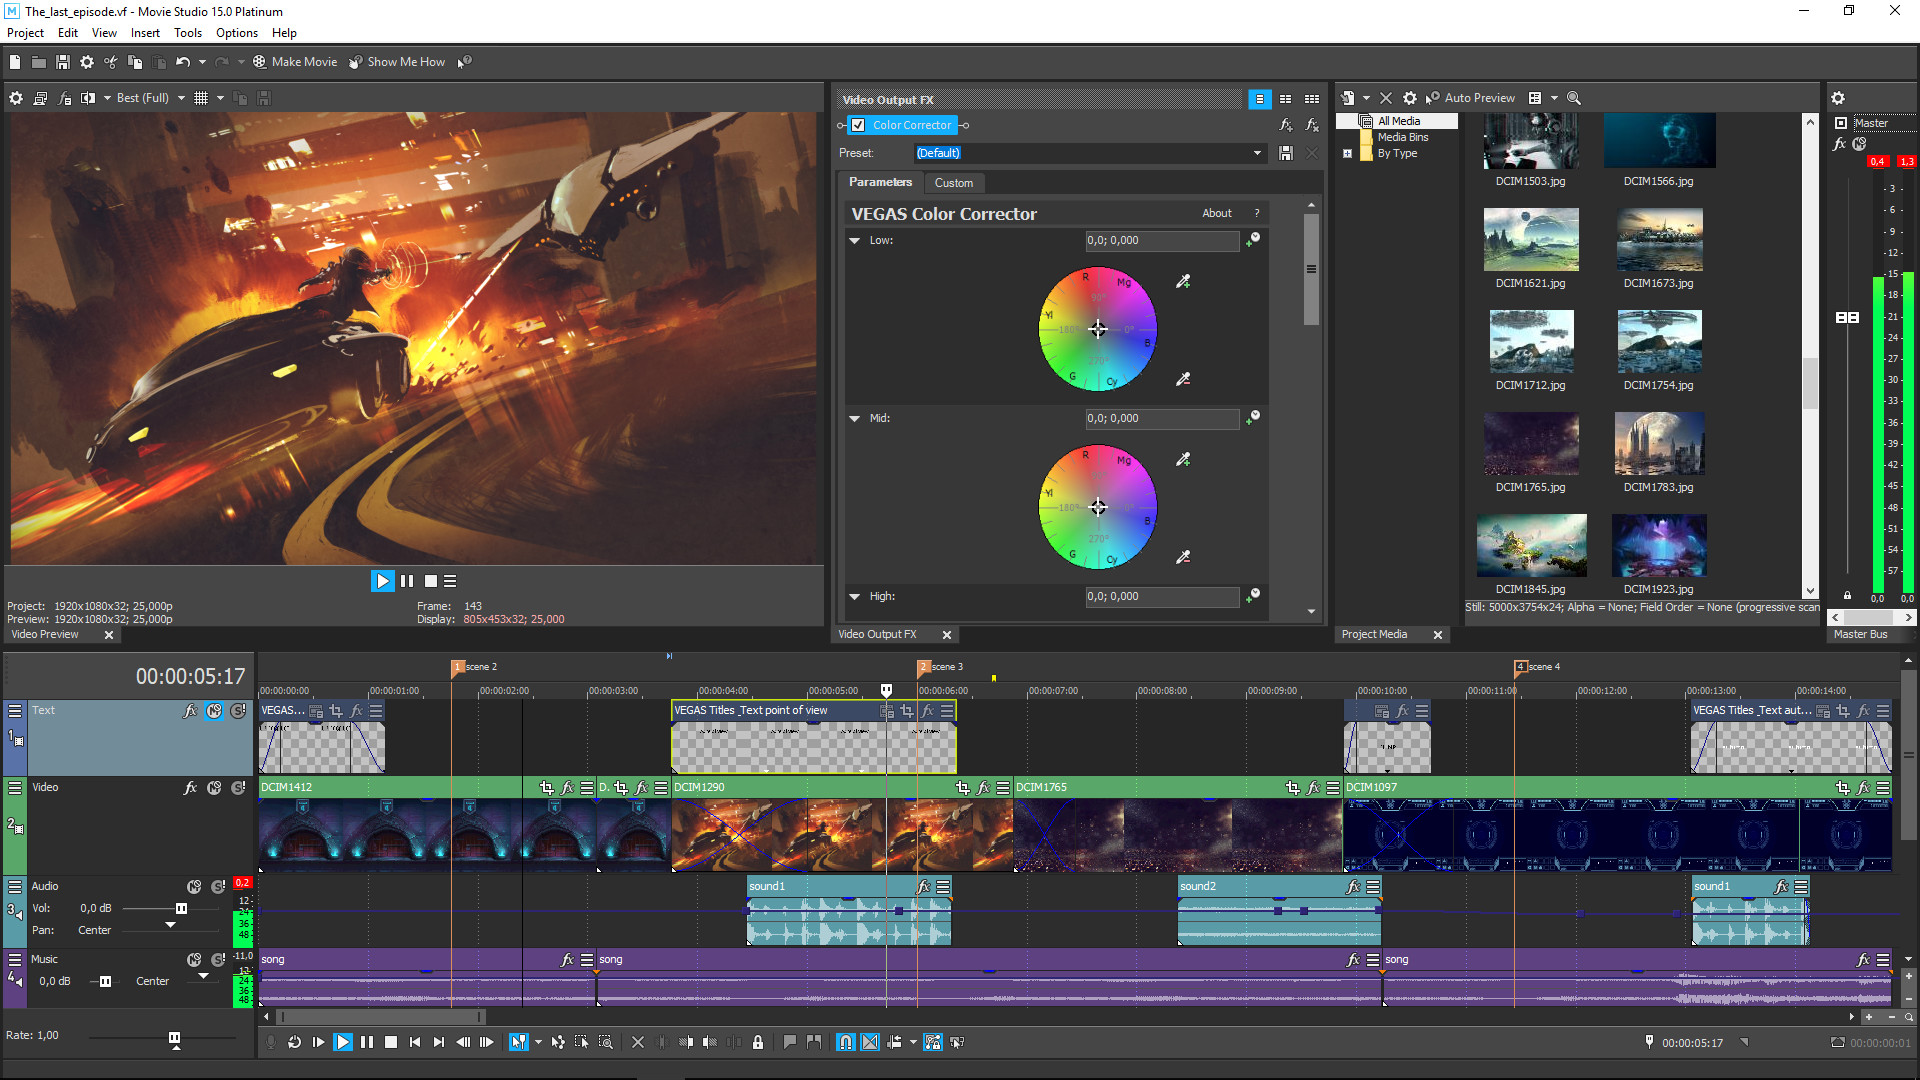Screen dimensions: 1920x1080
Task: Activate the Selection Edit tool in timeline toolbar
Action: (581, 1042)
